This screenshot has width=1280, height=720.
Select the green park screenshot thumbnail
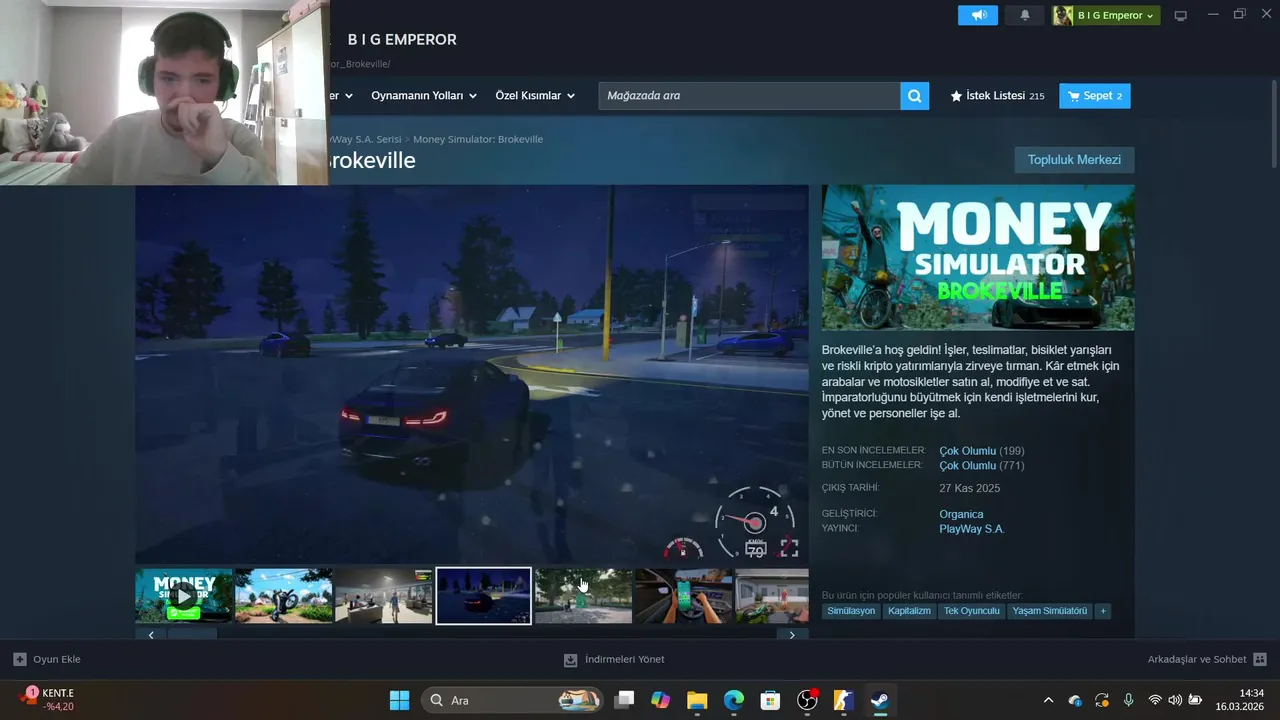point(583,596)
